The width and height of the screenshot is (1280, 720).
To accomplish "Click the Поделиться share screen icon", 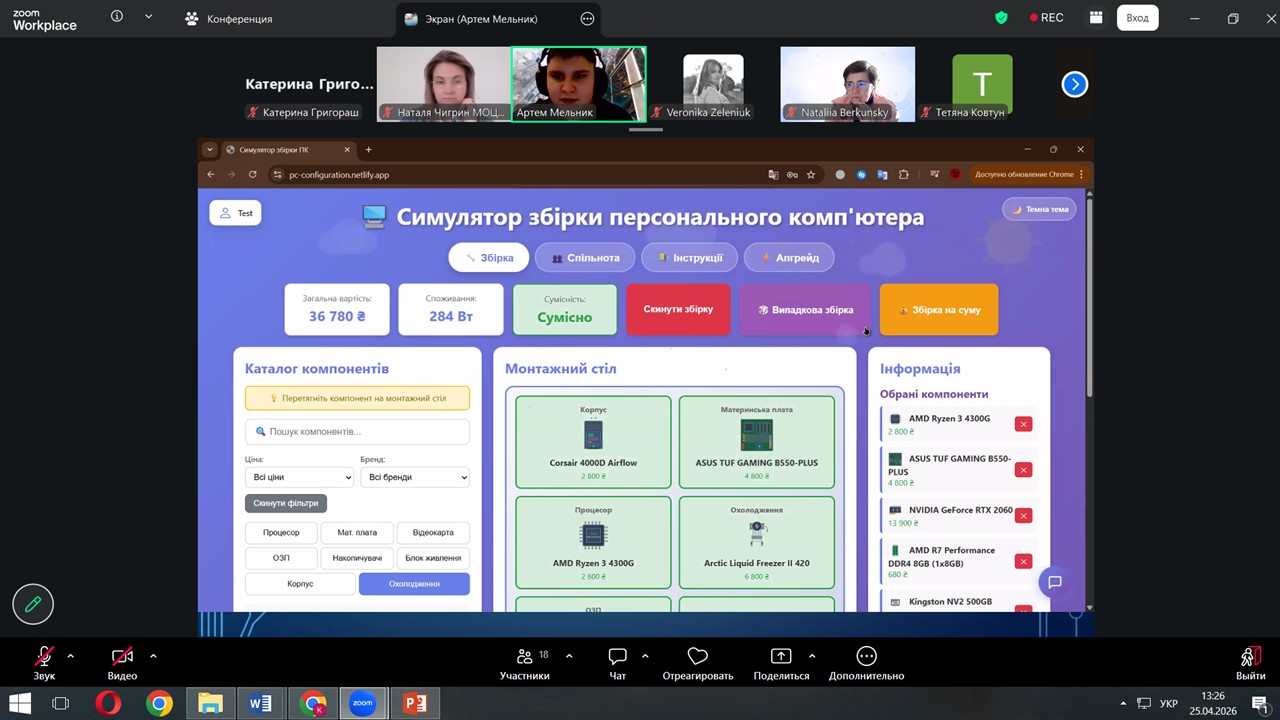I will (780, 657).
